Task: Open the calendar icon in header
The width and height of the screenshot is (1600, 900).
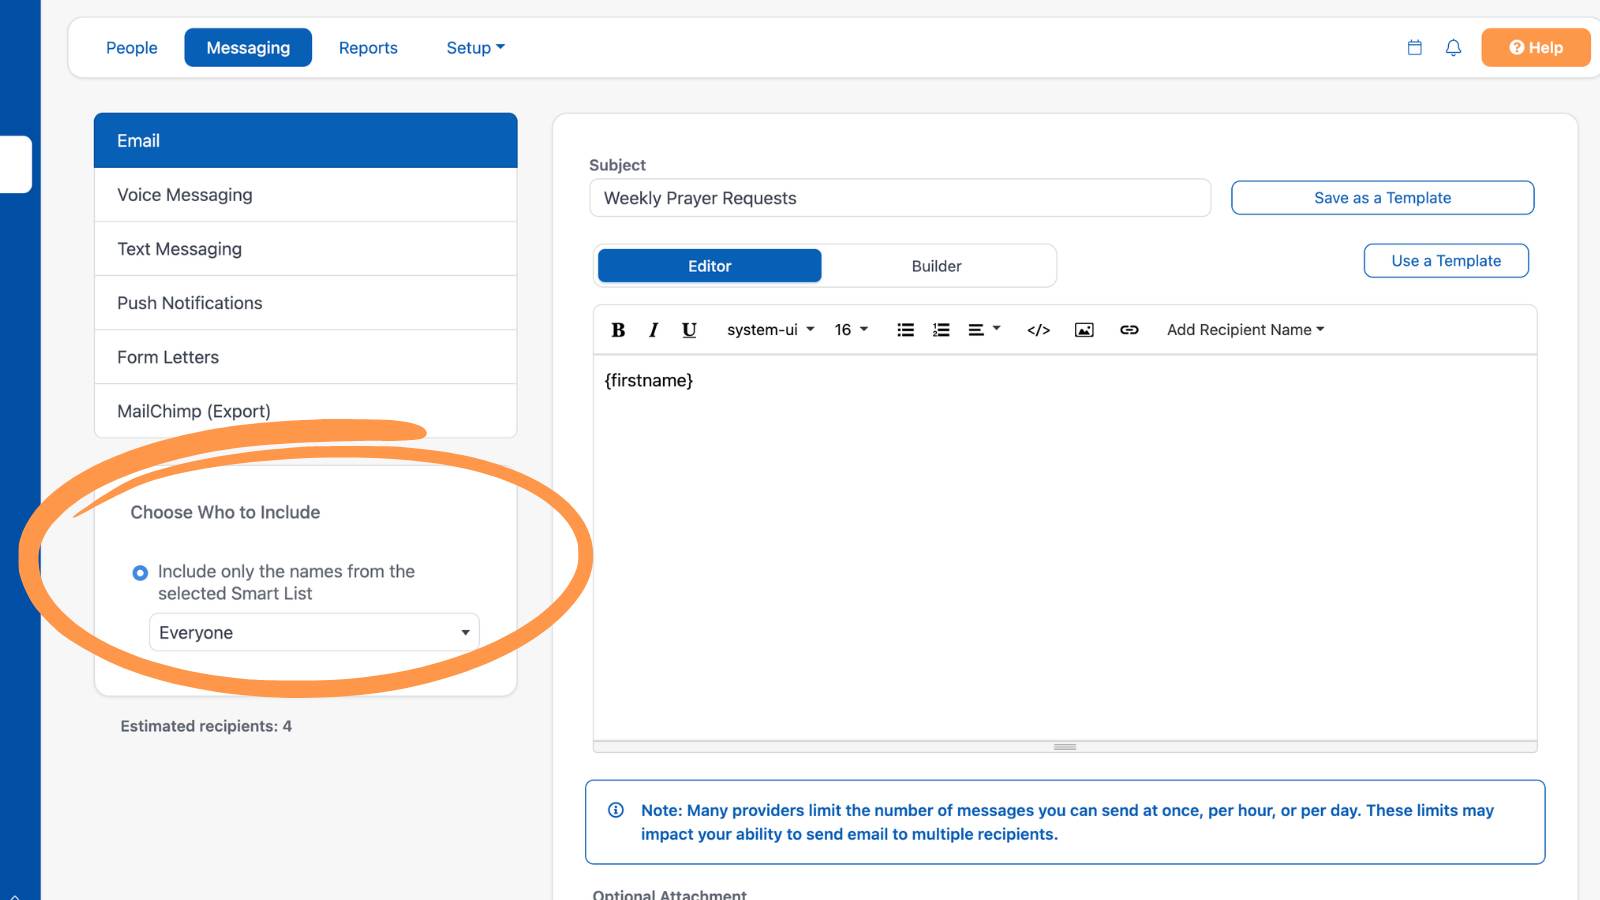Action: coord(1415,47)
